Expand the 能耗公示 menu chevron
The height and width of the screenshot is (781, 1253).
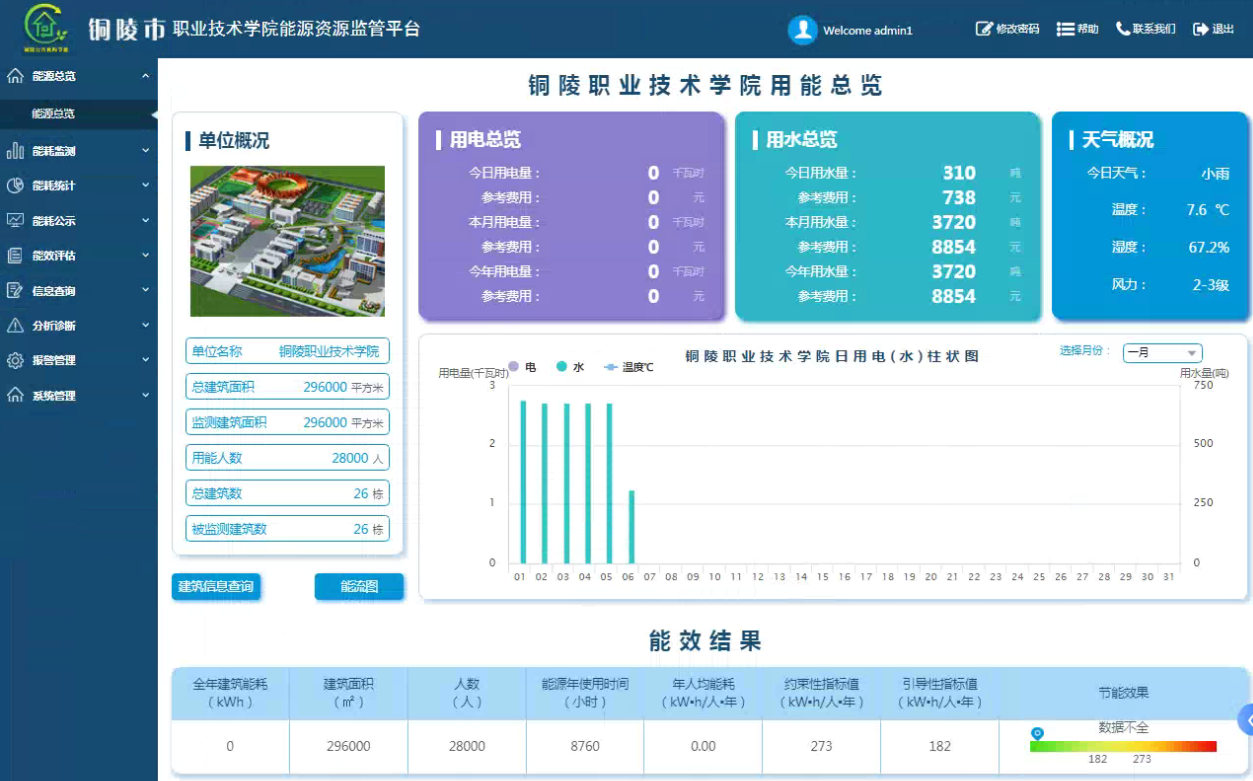pyautogui.click(x=145, y=221)
